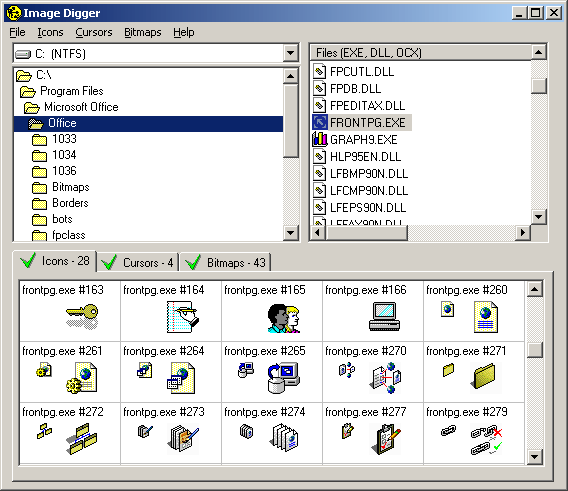
Task: Switch to the Bitmaps - 43 tab
Action: click(x=225, y=262)
